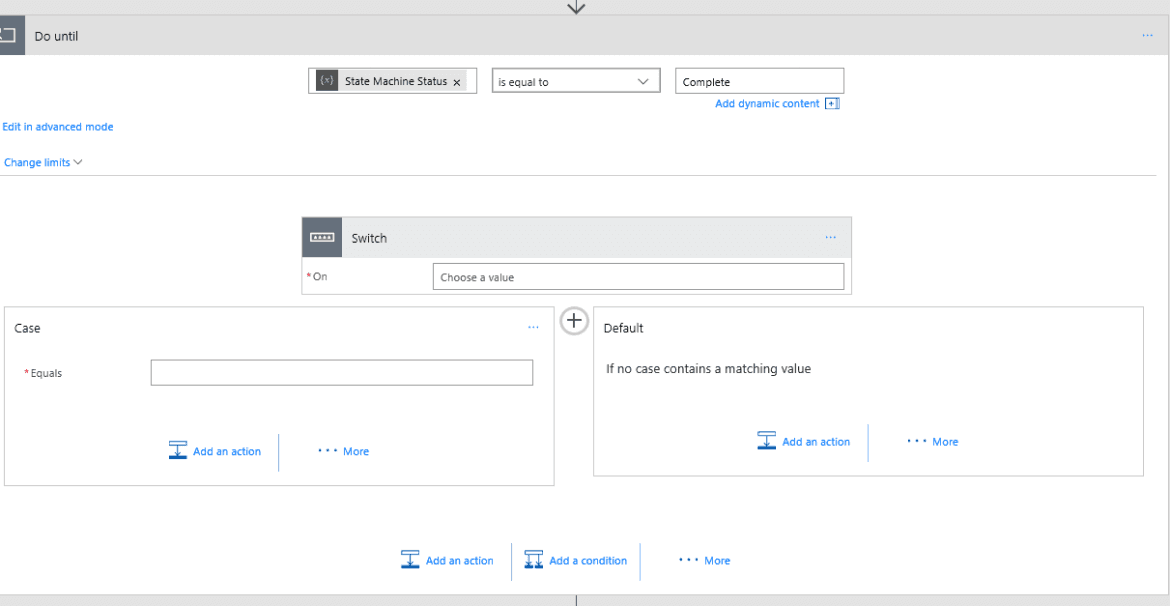Click the ellipsis icon on the Case card

click(x=533, y=327)
